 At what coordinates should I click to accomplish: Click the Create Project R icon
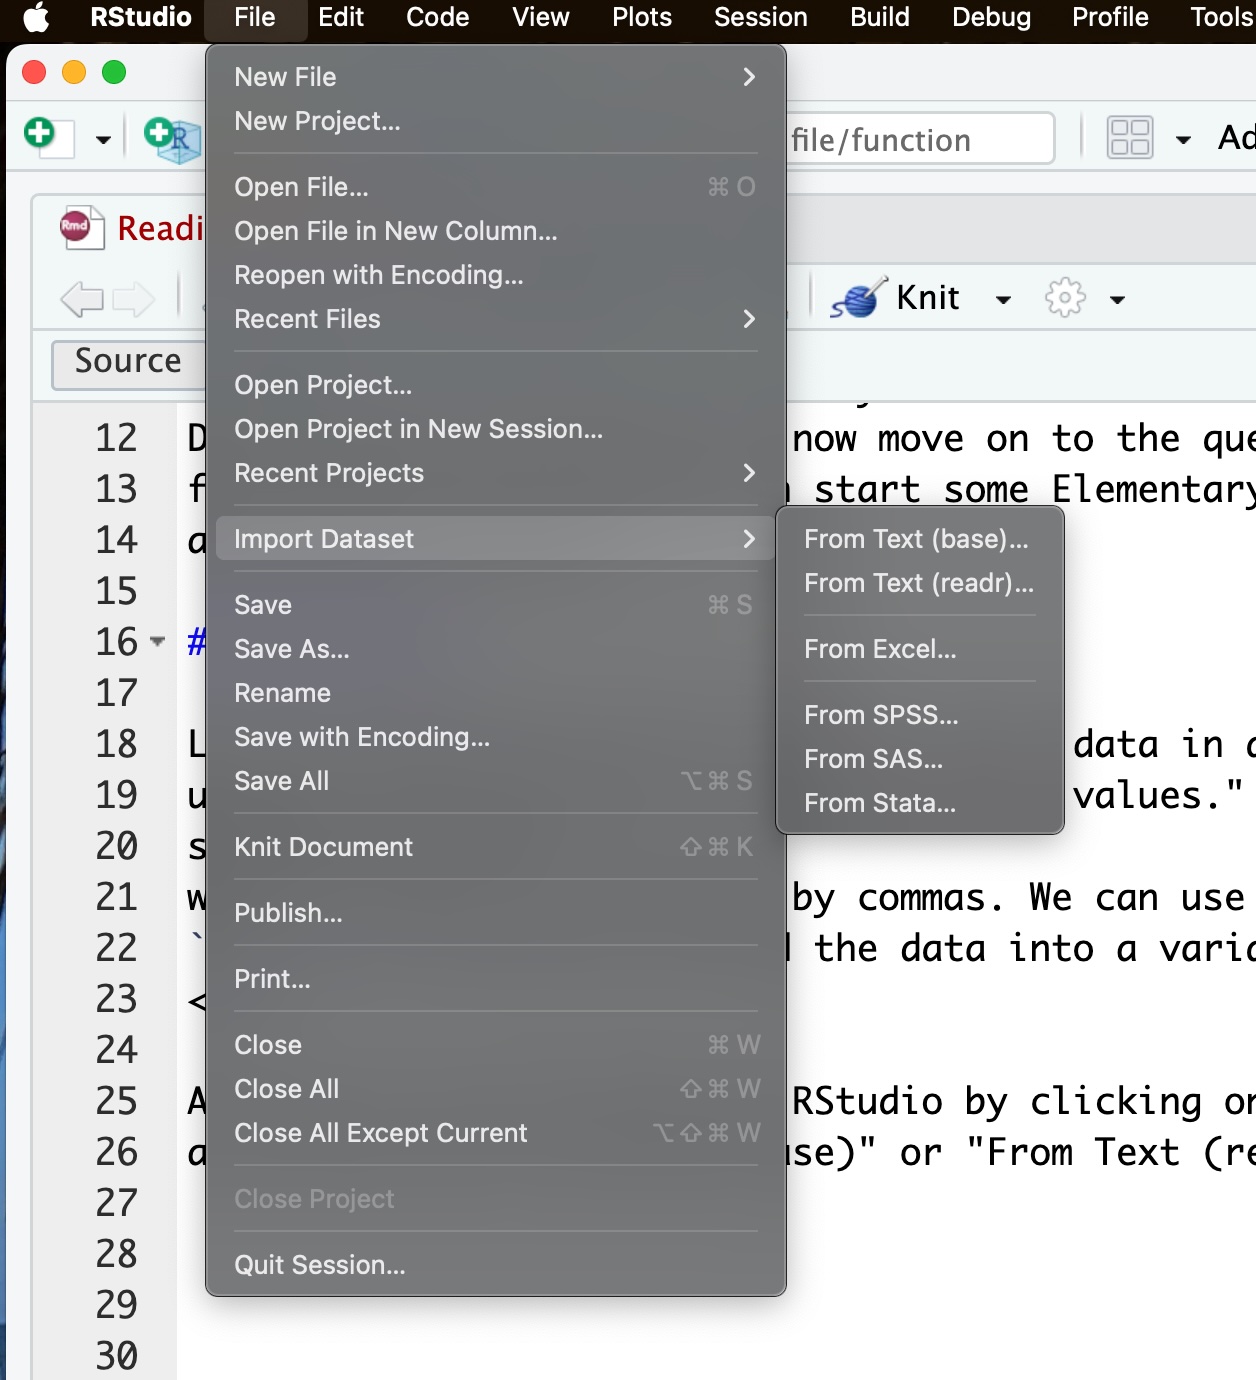[170, 137]
